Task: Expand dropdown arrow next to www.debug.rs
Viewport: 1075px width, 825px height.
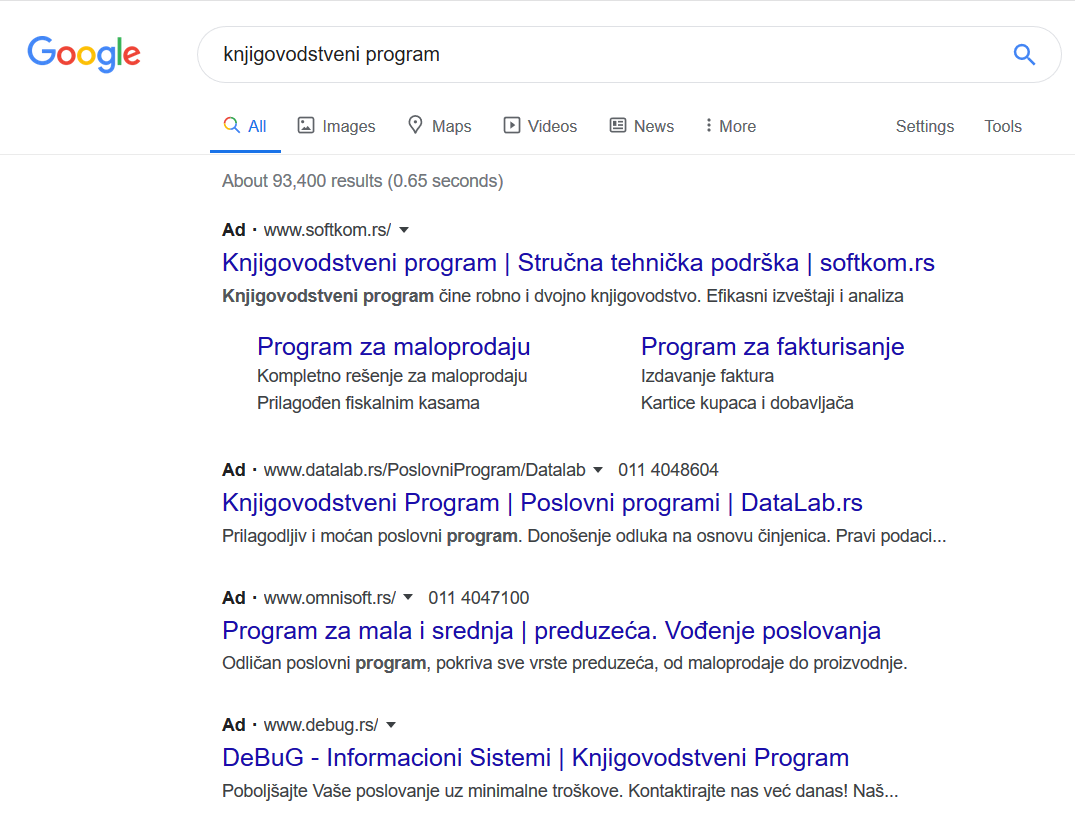Action: [x=391, y=725]
